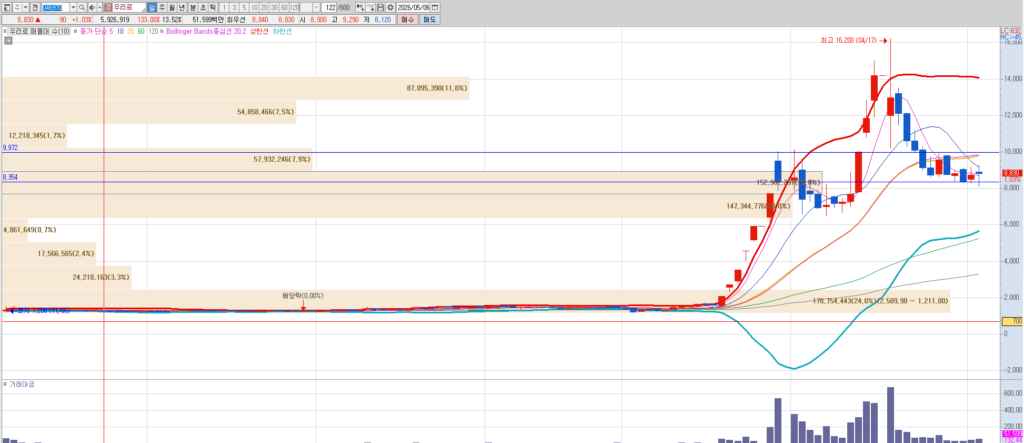Expand the dropdown beside the speaker icon
The height and width of the screenshot is (443, 1024).
click(x=100, y=7)
